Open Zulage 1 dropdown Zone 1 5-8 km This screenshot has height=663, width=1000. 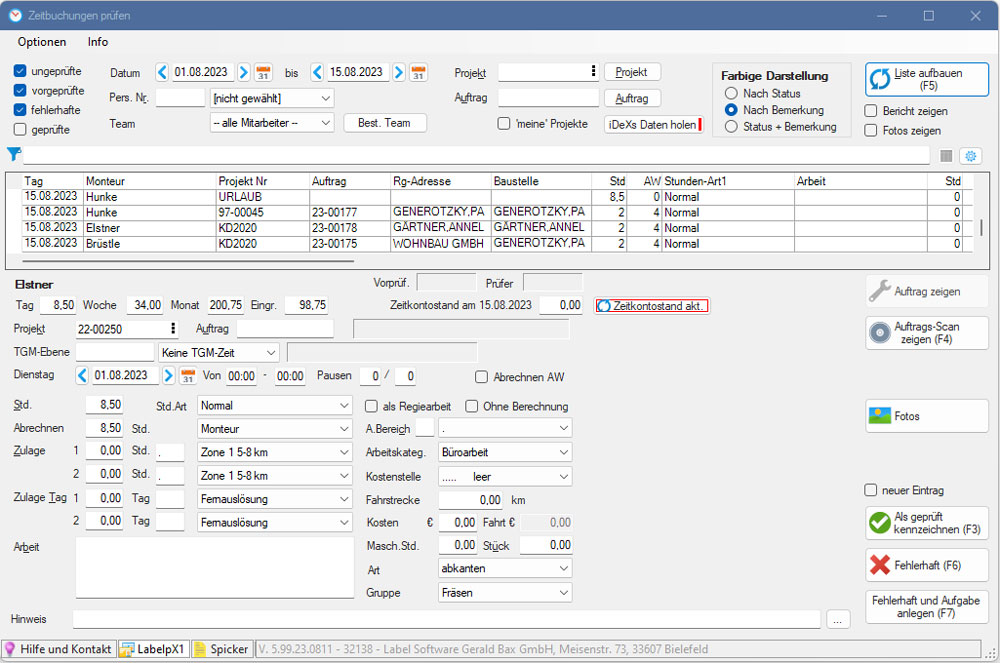click(274, 452)
